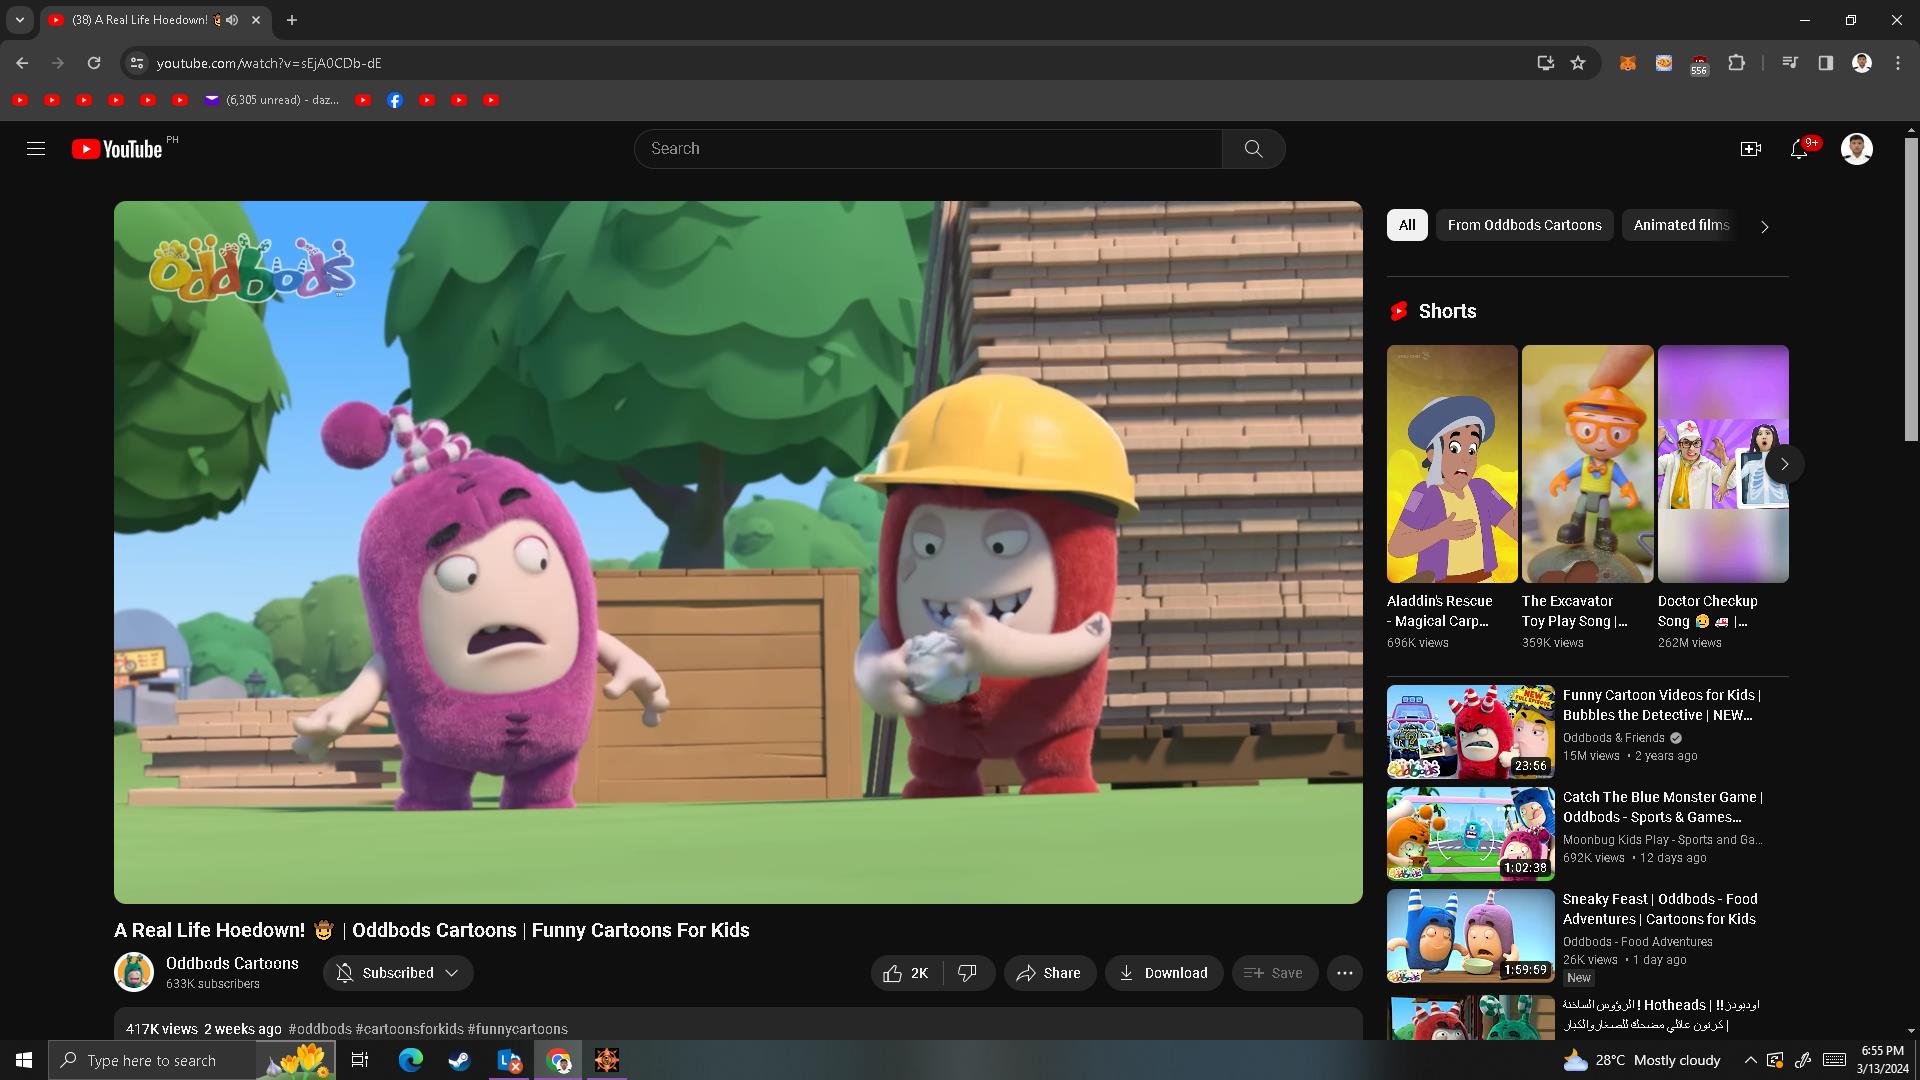Open the #funnycartoons hashtag
This screenshot has width=1920, height=1080.
[517, 1029]
